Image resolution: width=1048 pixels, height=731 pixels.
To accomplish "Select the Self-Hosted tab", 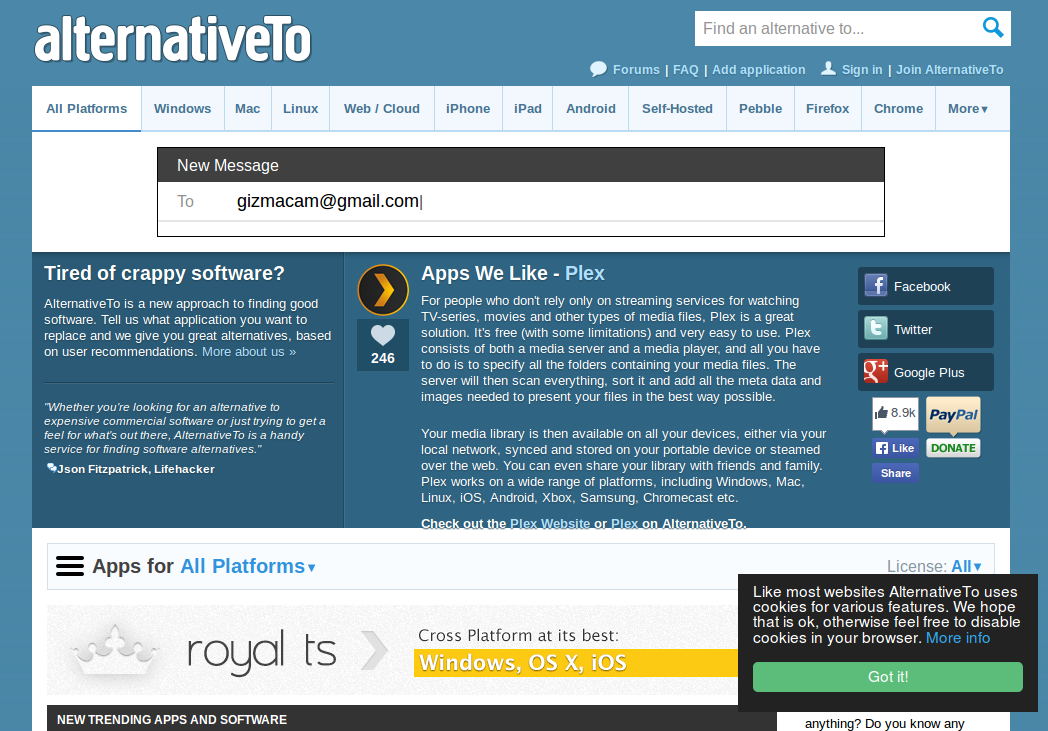I will coord(677,109).
